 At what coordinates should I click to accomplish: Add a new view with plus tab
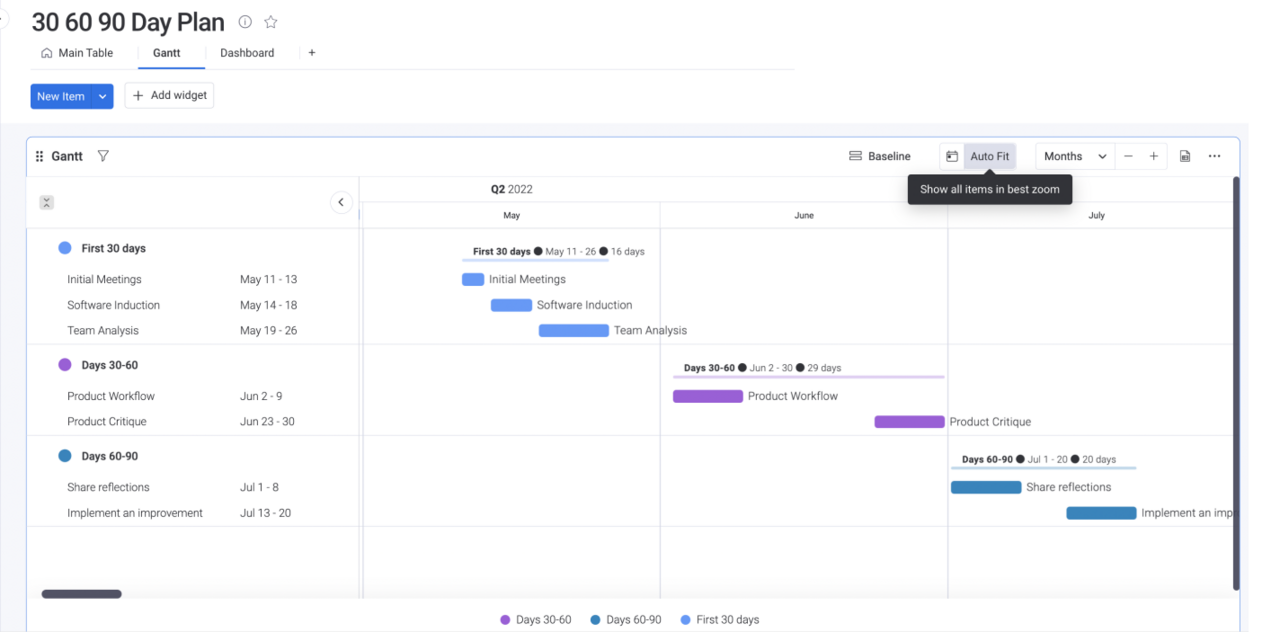(x=312, y=53)
